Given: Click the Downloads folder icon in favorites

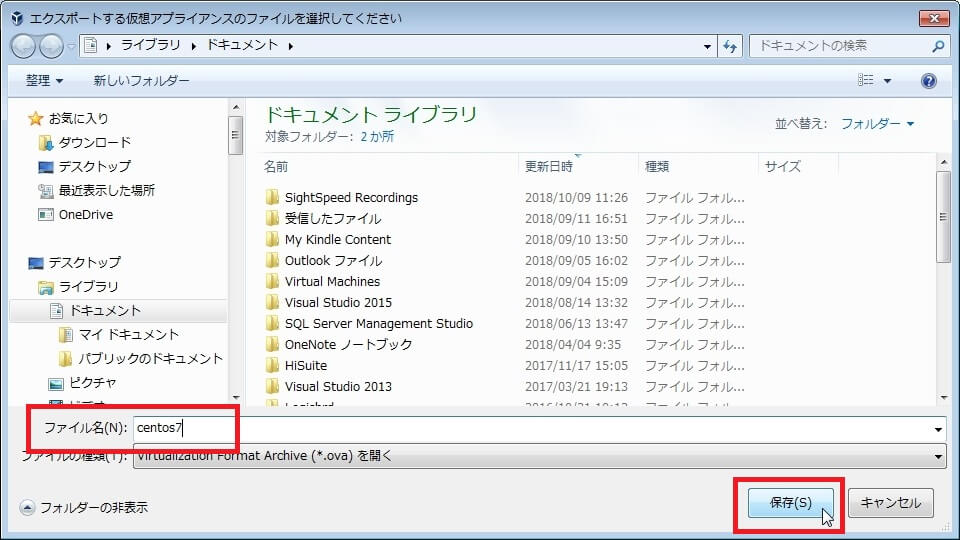Looking at the screenshot, I should click(x=45, y=142).
